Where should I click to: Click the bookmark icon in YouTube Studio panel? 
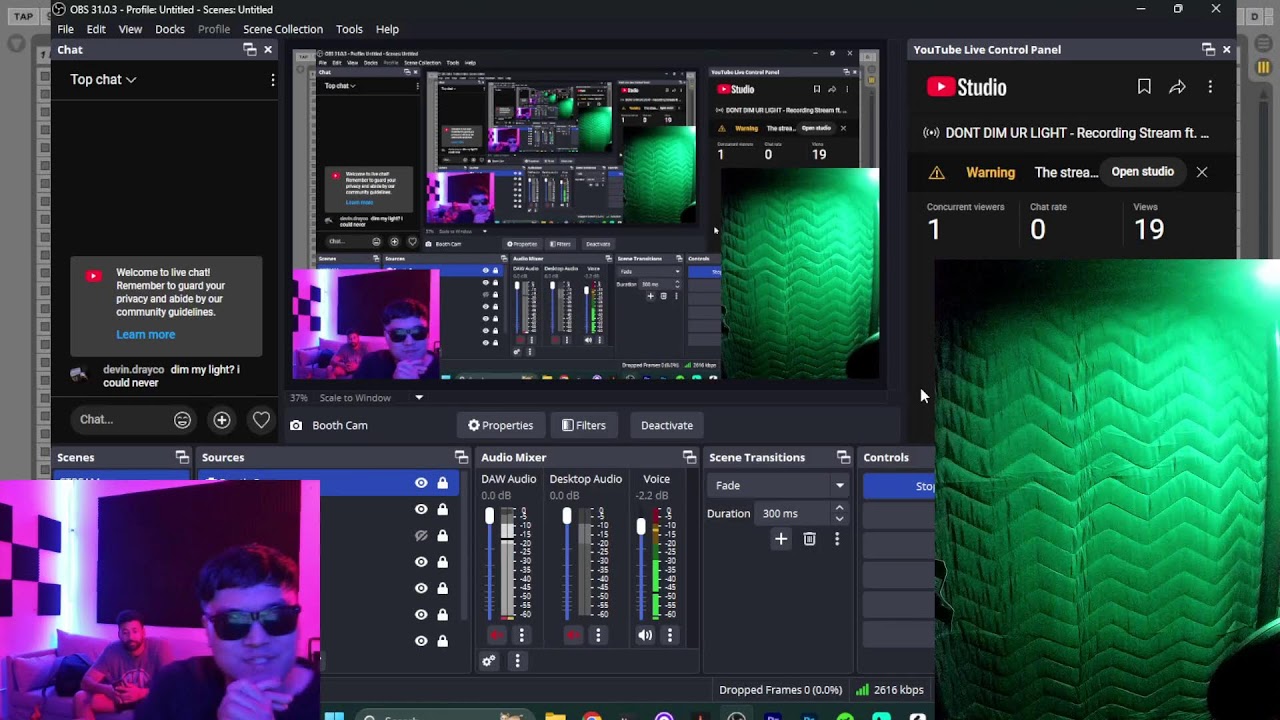tap(1144, 87)
